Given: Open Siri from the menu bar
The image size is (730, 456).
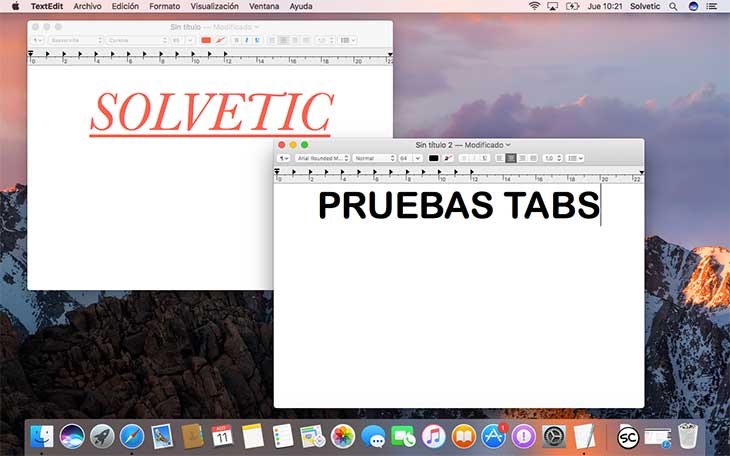Looking at the screenshot, I should point(693,6).
